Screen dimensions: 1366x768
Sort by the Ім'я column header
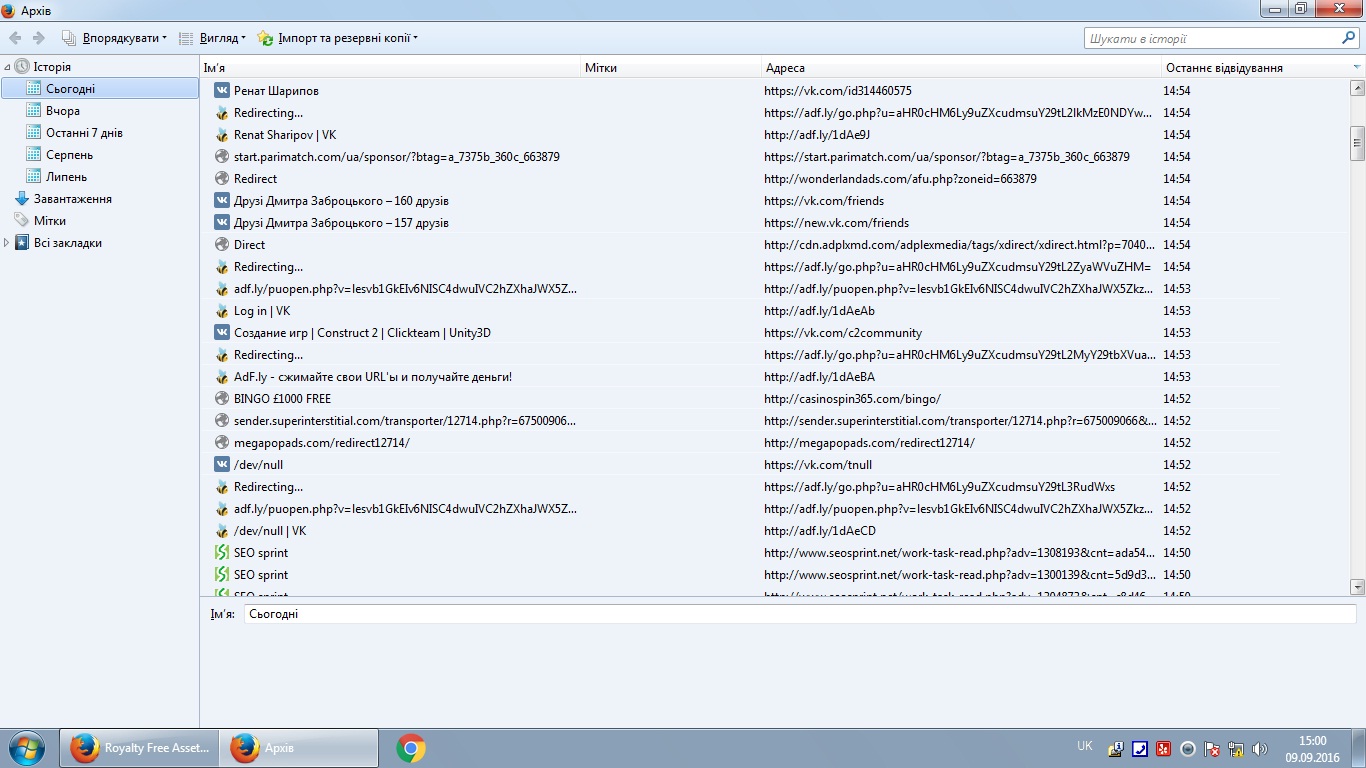(391, 68)
